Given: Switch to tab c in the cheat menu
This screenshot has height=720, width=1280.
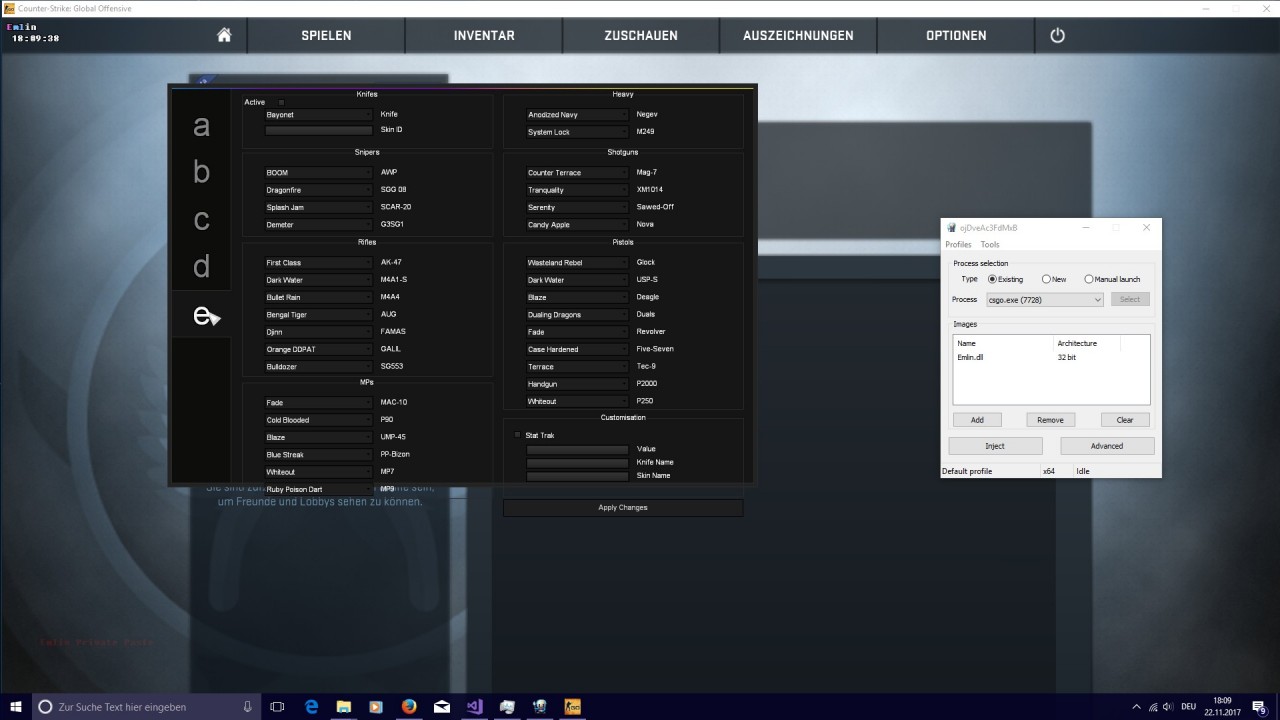Looking at the screenshot, I should click(x=201, y=219).
